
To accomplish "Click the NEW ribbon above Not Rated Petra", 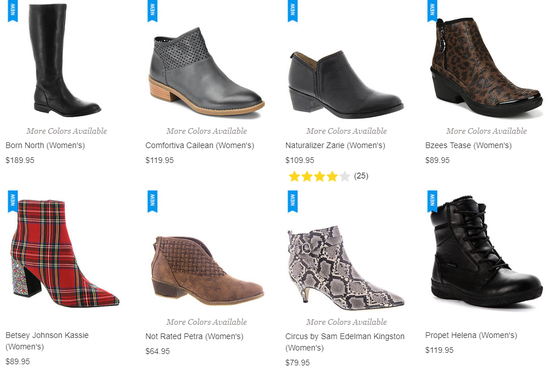I will coord(153,201).
